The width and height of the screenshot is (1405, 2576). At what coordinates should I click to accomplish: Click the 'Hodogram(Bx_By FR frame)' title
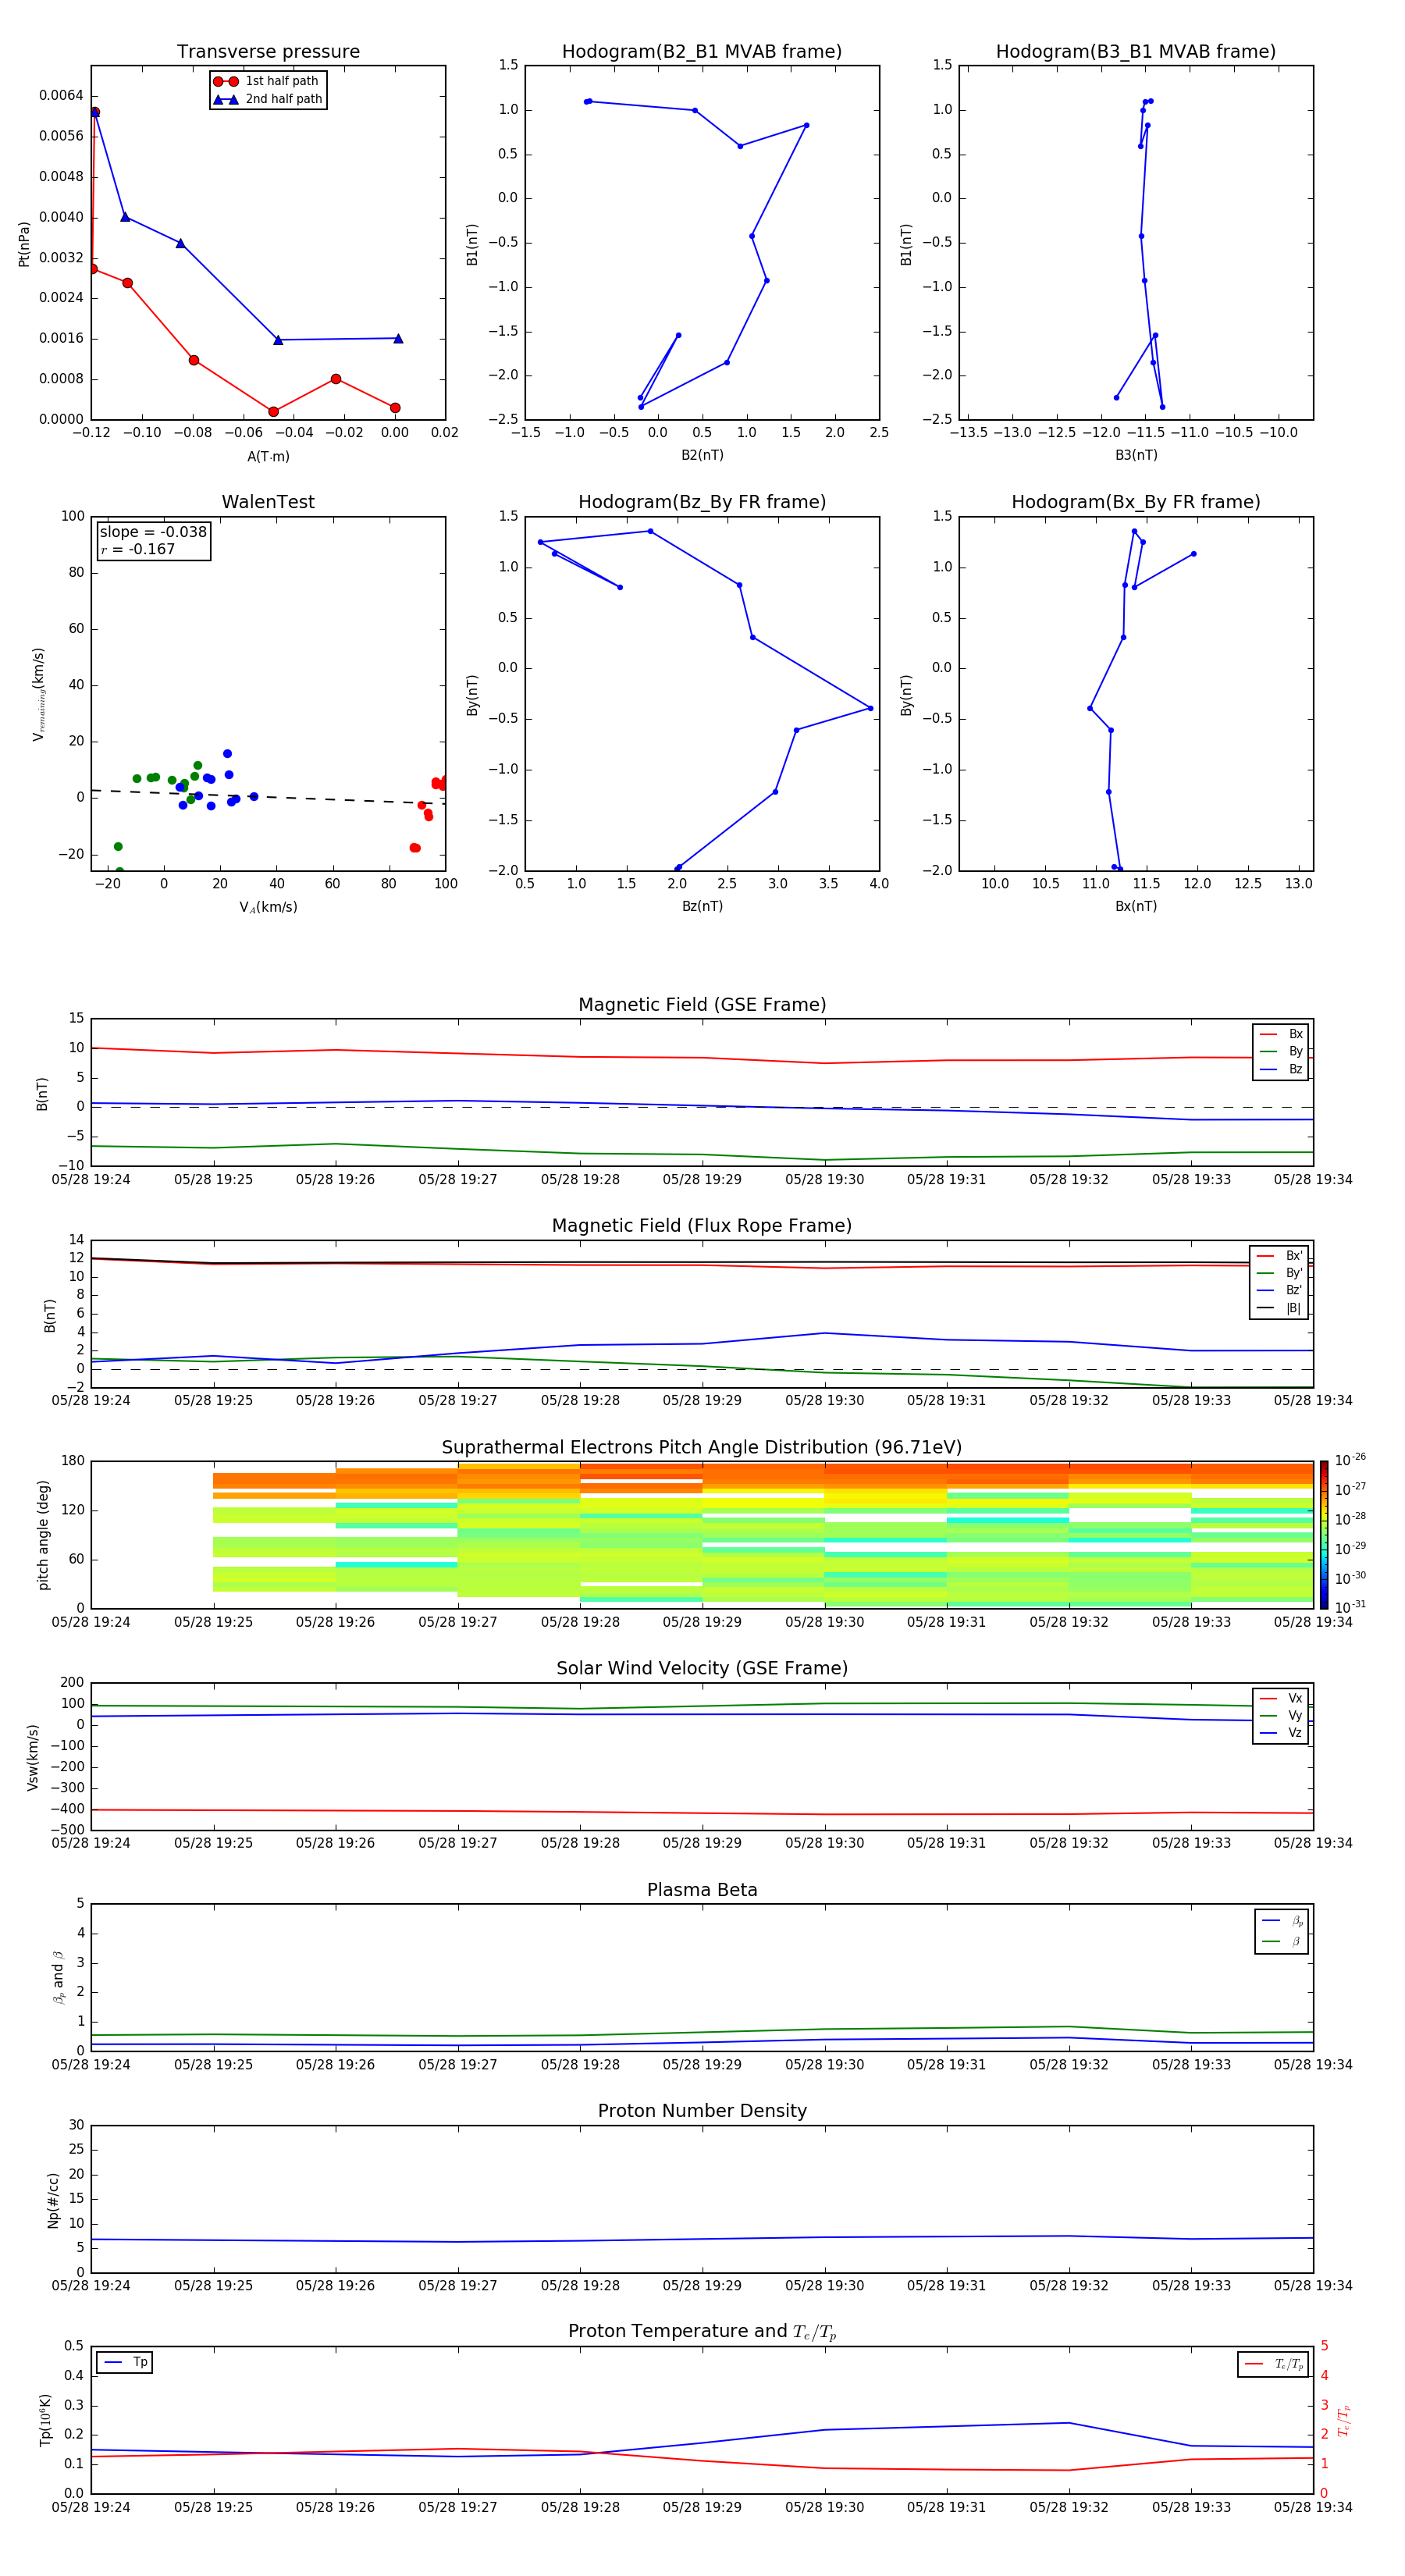(x=1136, y=502)
